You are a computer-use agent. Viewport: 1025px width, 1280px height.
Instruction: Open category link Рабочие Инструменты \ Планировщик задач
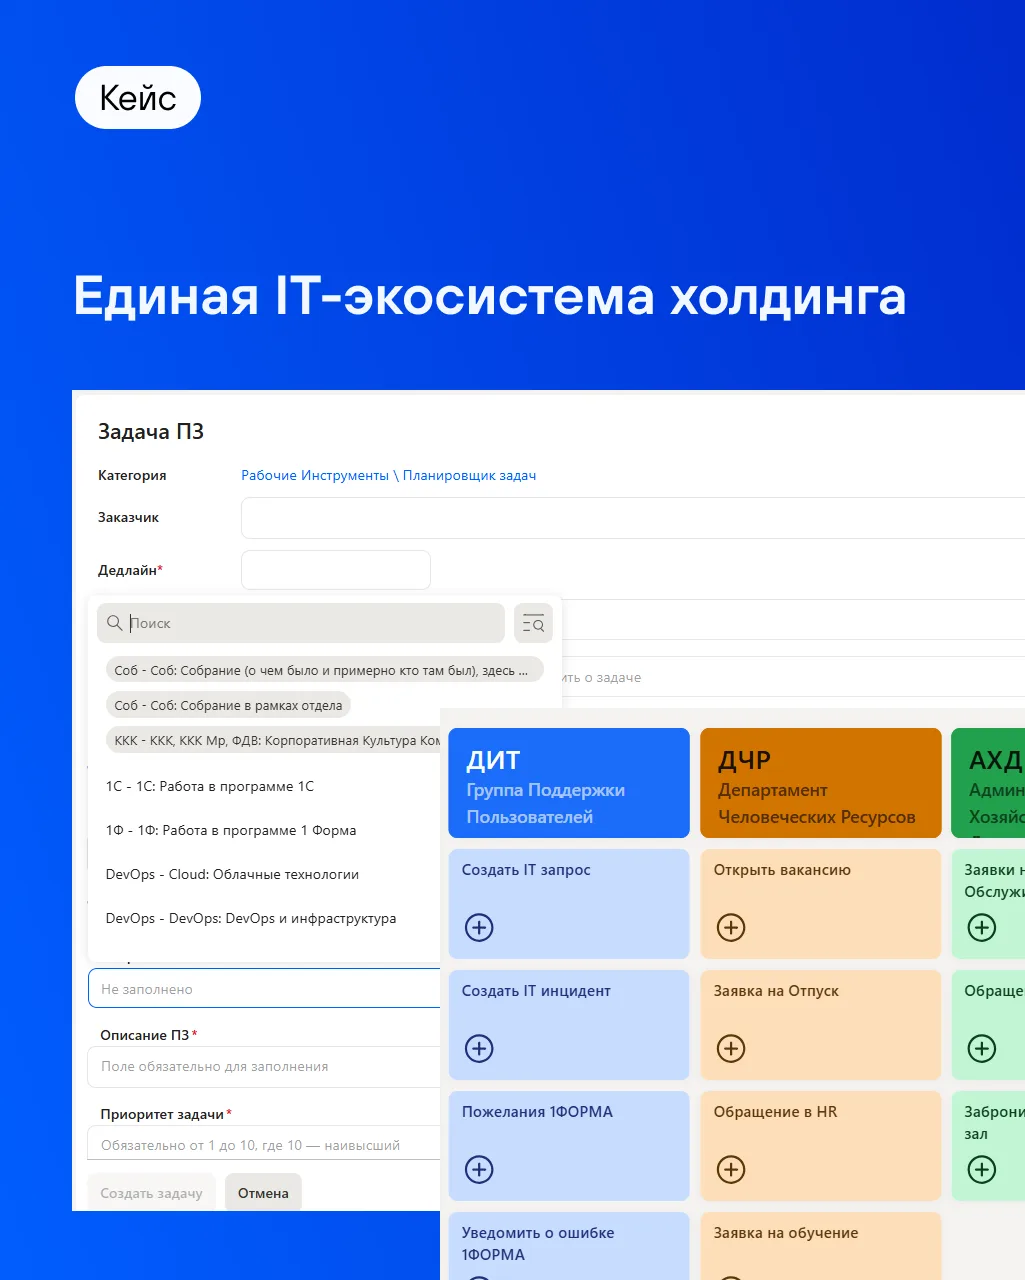[x=388, y=475]
